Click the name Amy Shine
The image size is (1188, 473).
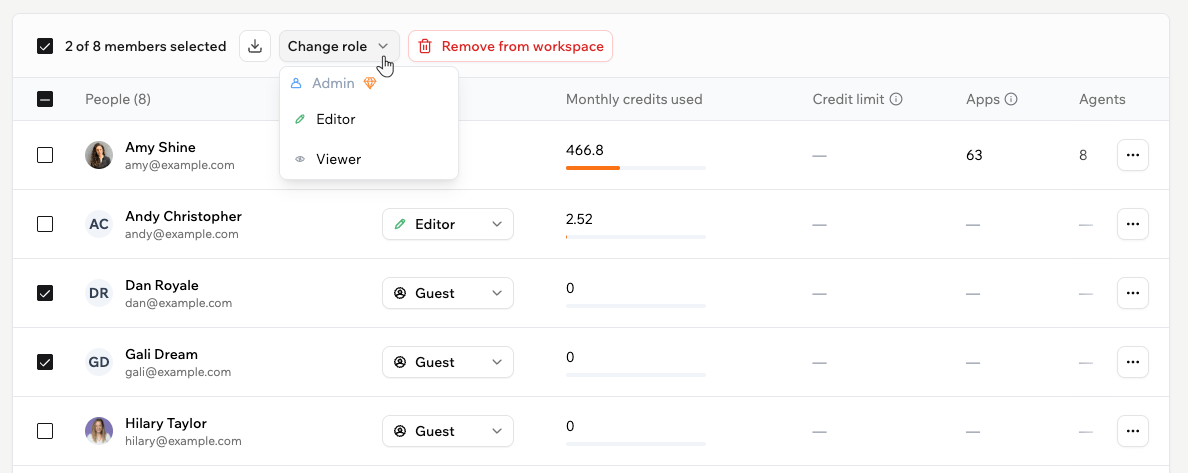(x=161, y=147)
